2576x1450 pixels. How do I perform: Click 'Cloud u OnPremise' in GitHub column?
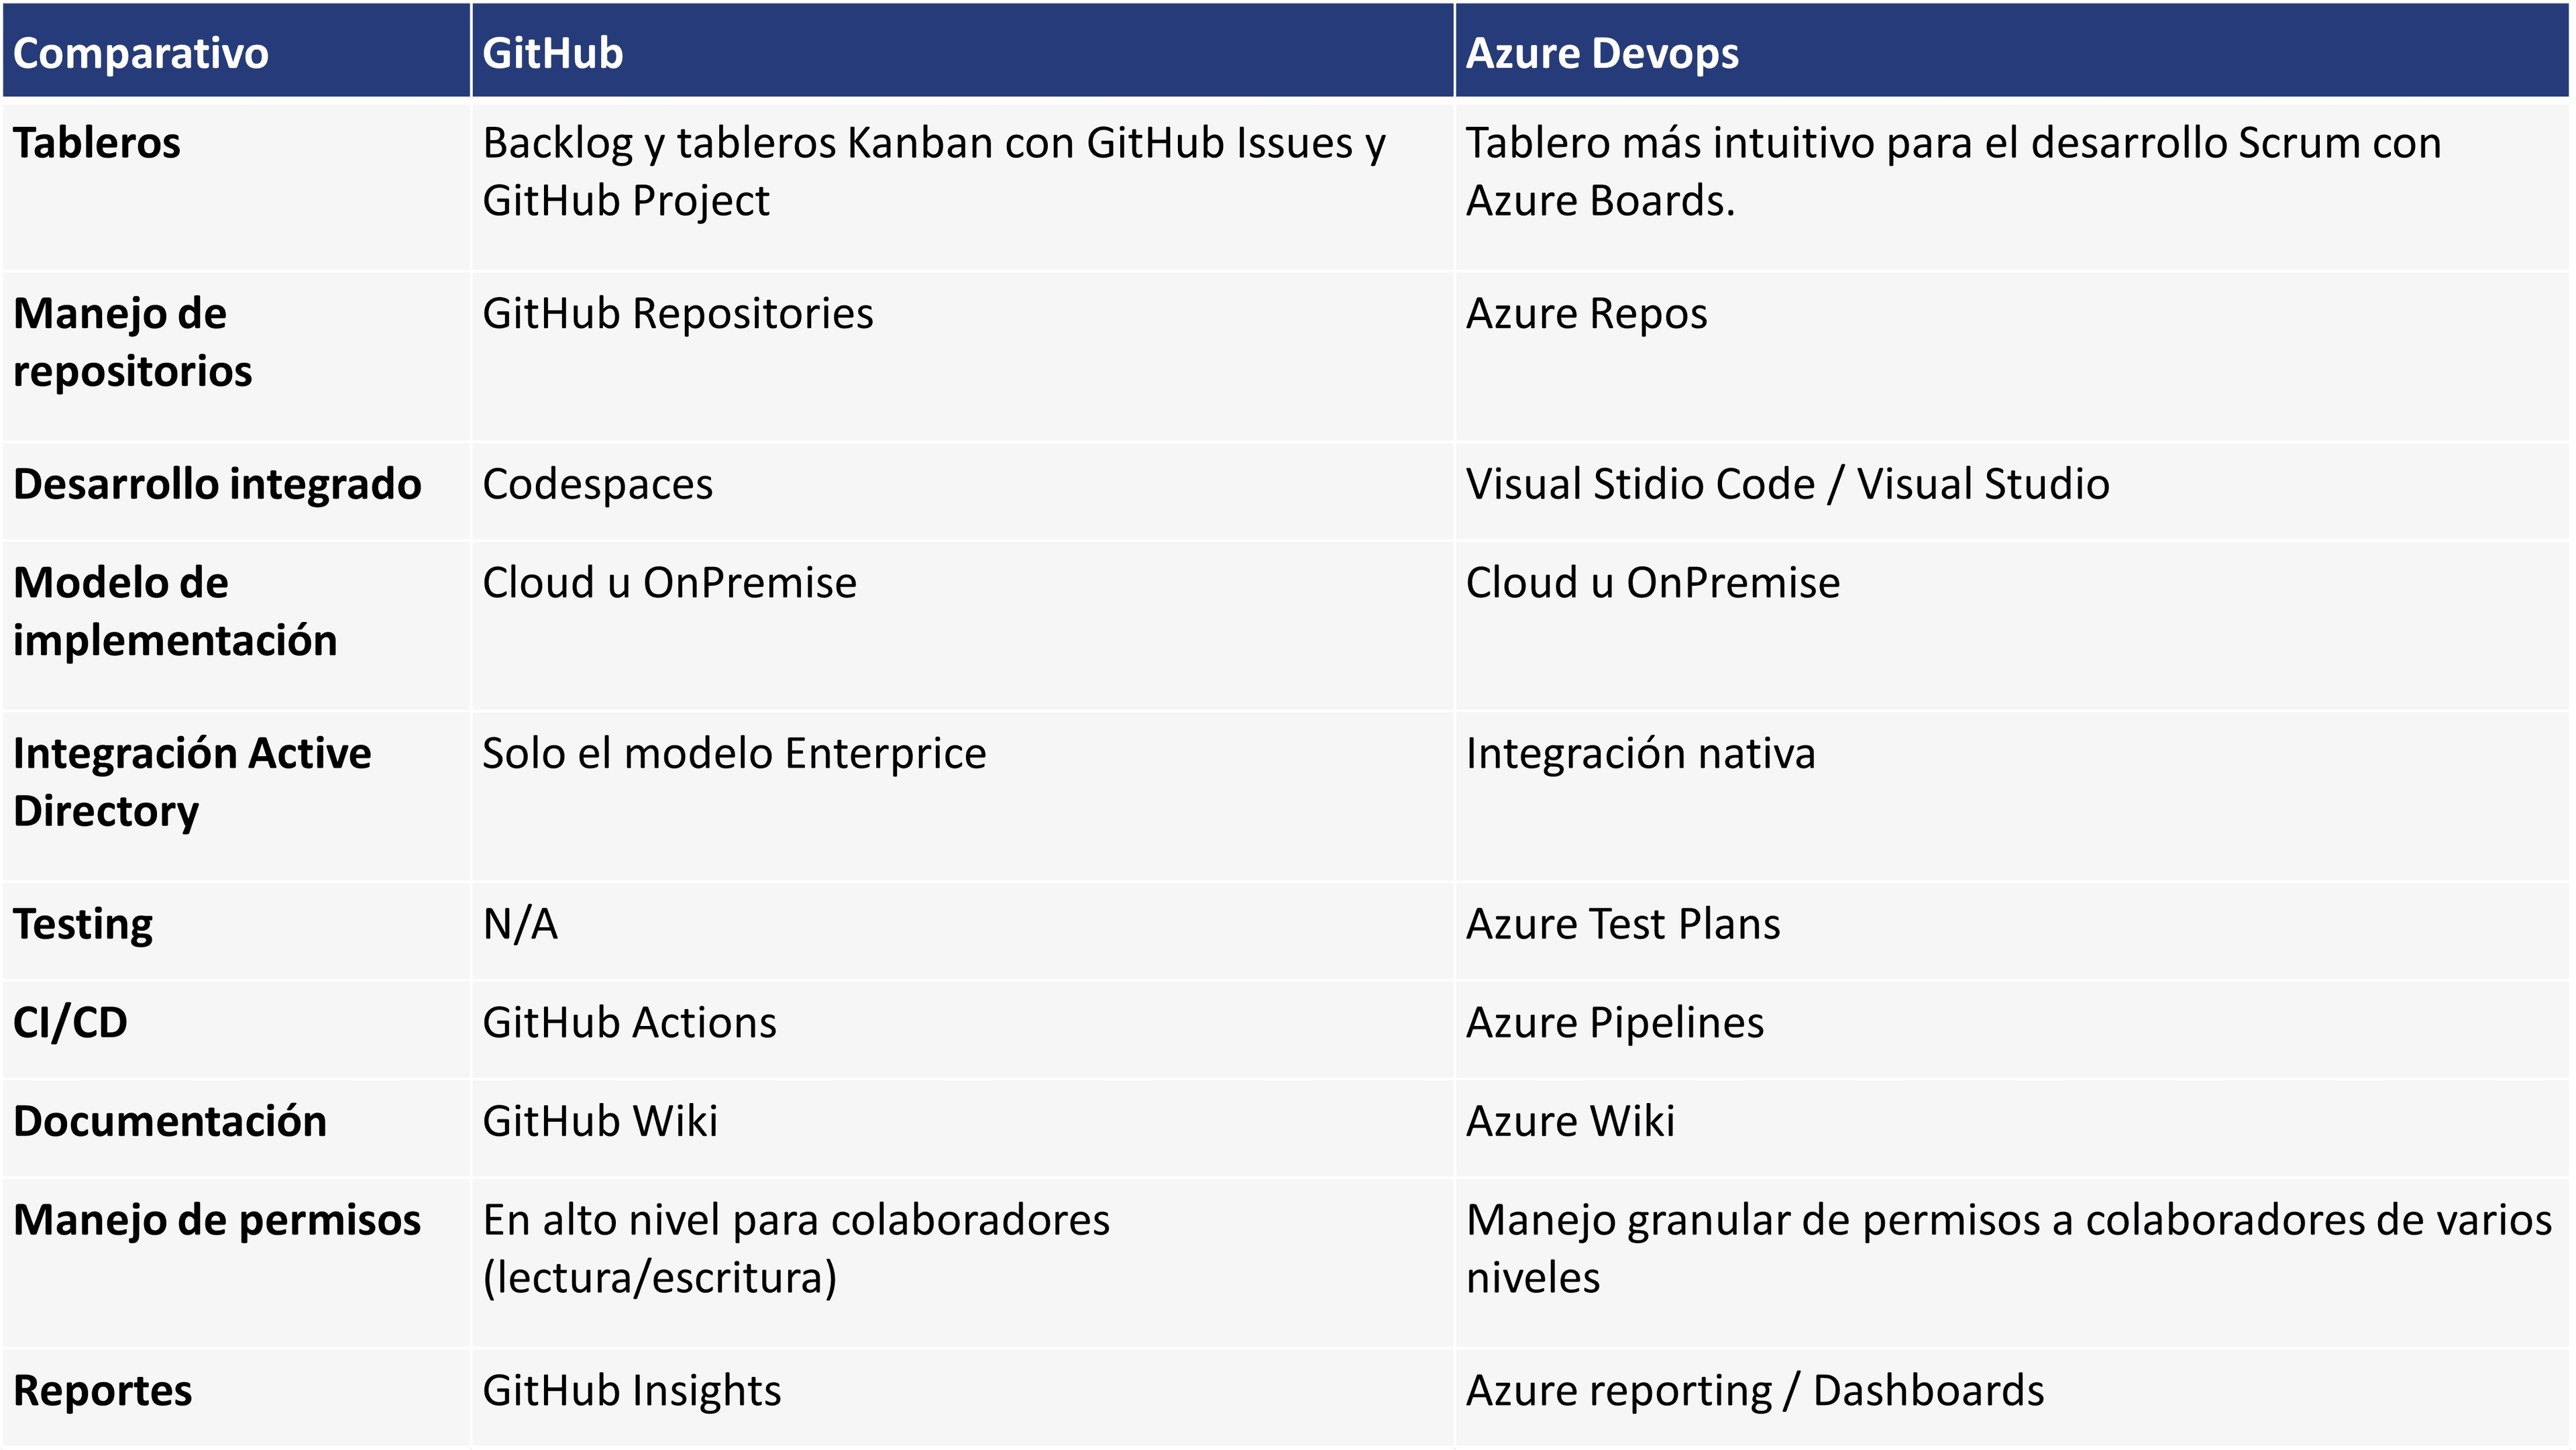click(962, 626)
